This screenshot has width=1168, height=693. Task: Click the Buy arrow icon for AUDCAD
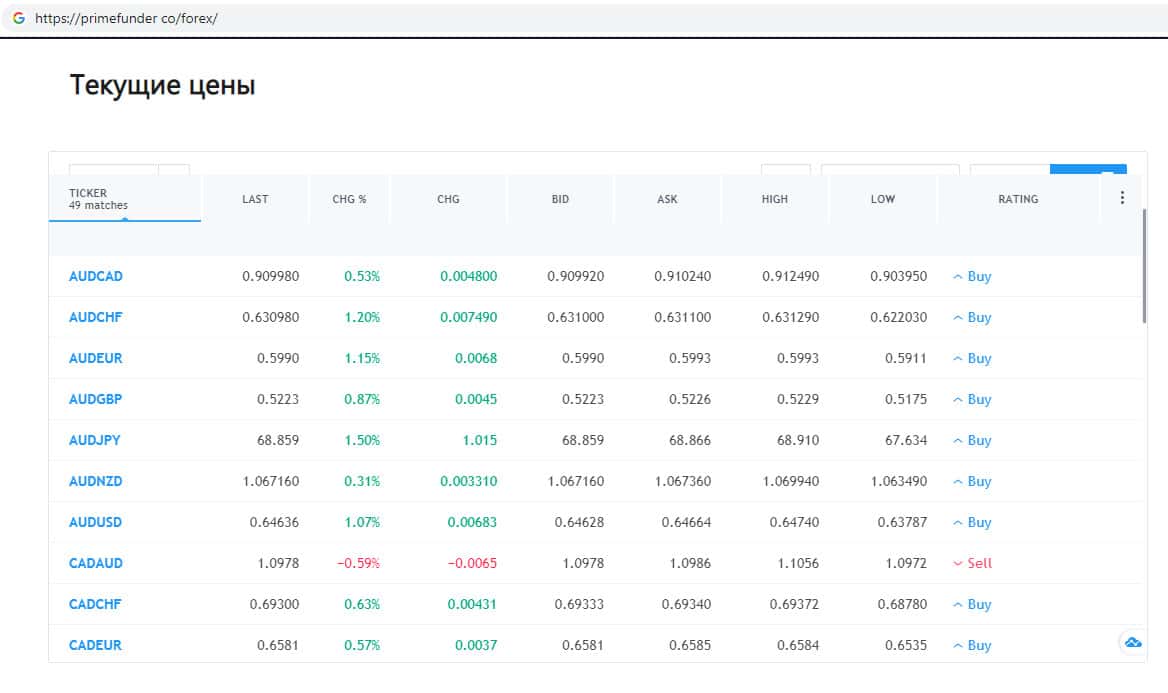[x=957, y=276]
